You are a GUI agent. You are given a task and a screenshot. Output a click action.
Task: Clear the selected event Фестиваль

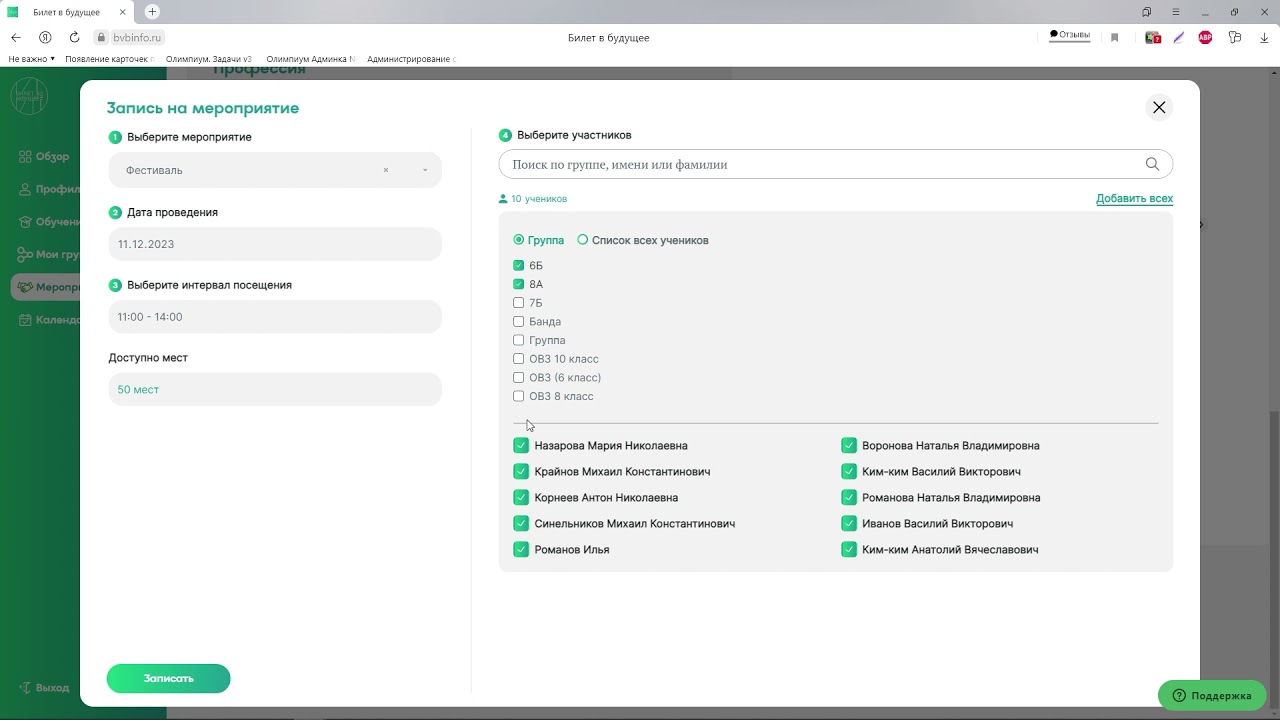pyautogui.click(x=386, y=170)
